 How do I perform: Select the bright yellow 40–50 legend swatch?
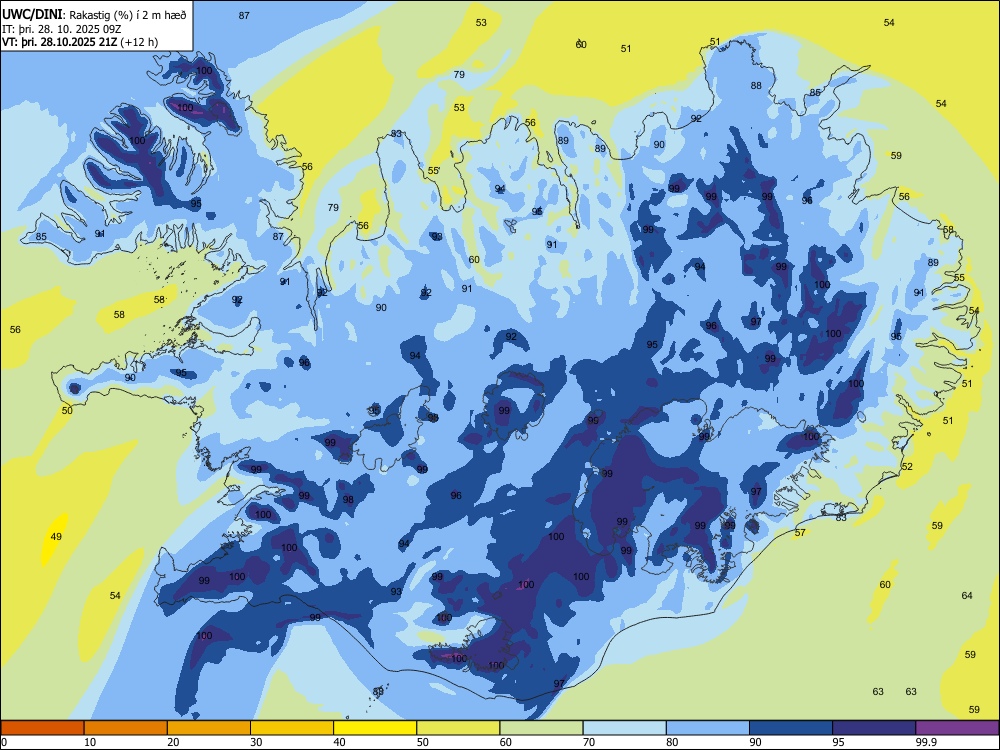[375, 728]
